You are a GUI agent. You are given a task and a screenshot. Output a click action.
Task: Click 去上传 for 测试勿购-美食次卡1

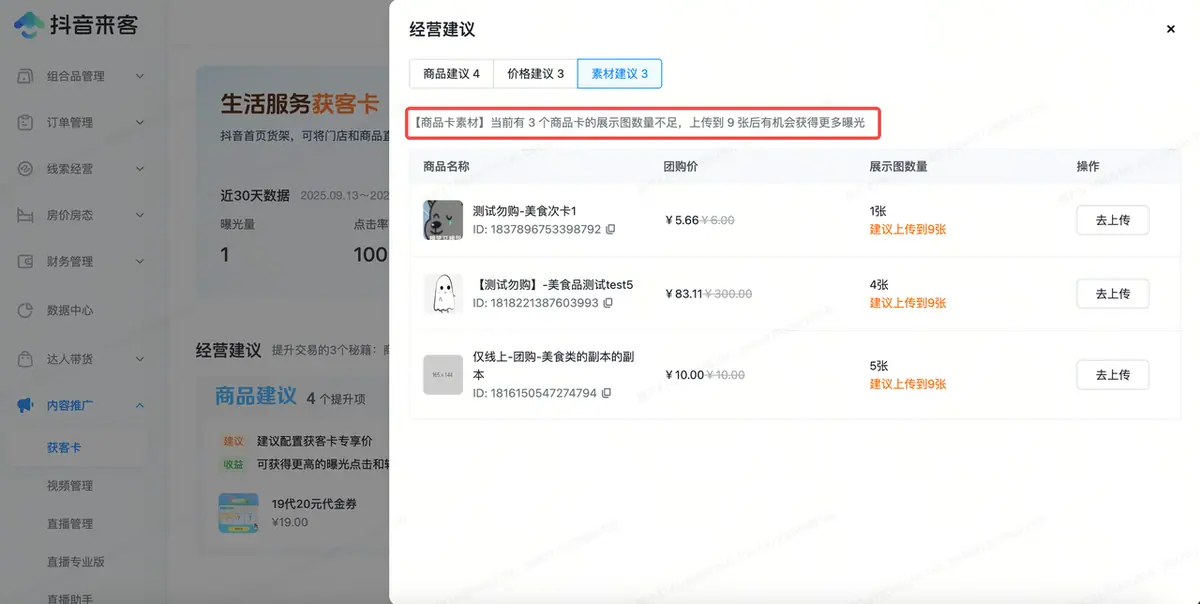tap(1112, 220)
